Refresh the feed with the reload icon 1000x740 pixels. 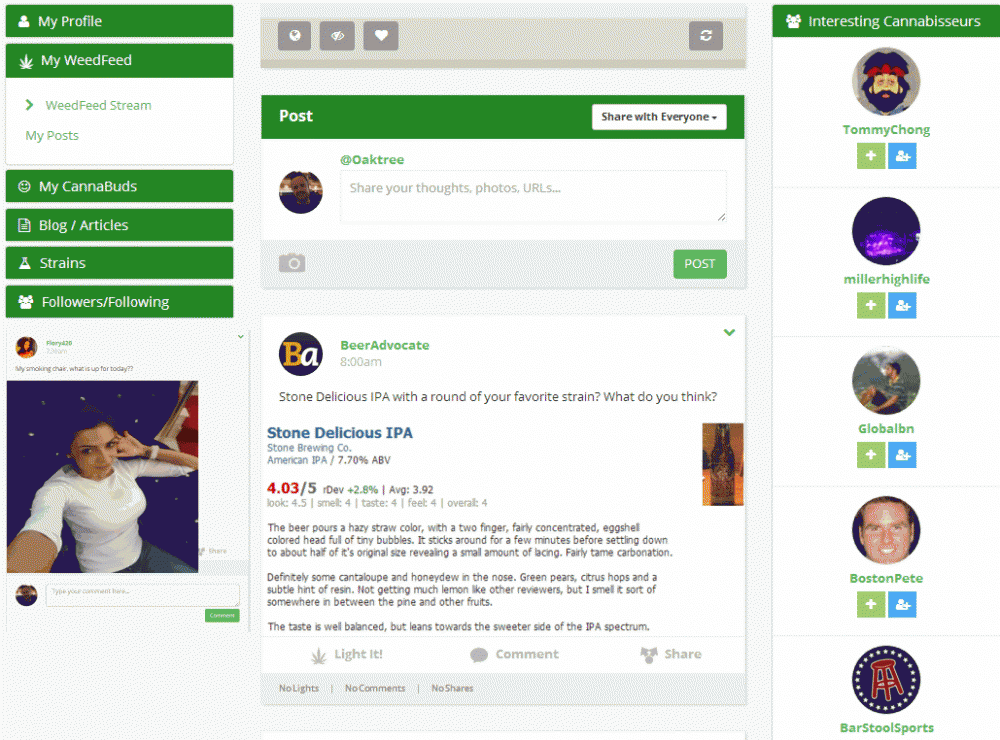point(706,36)
